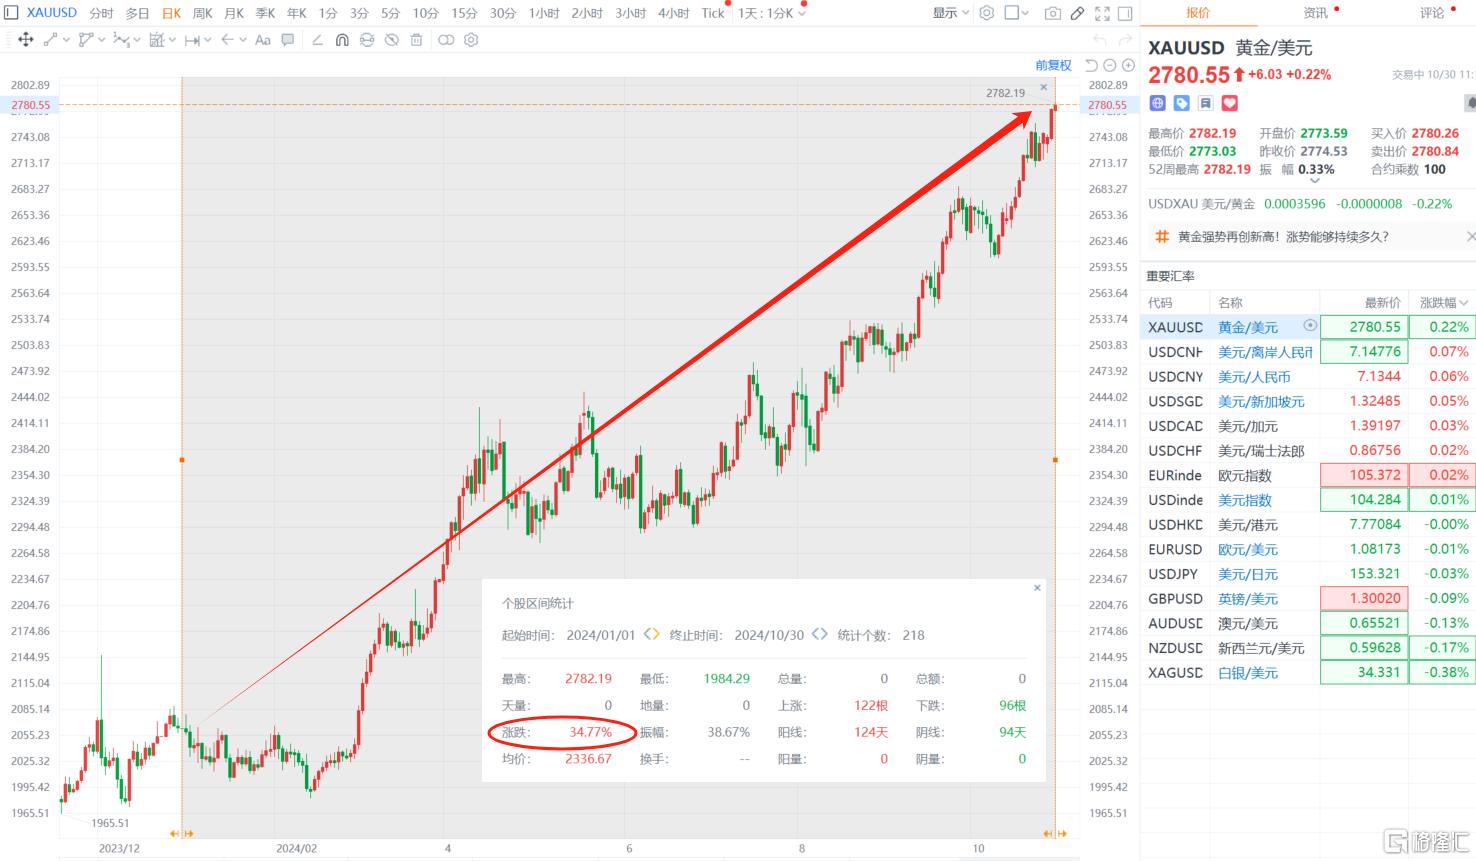
Task: Close the range selection on chart
Action: click(1043, 88)
